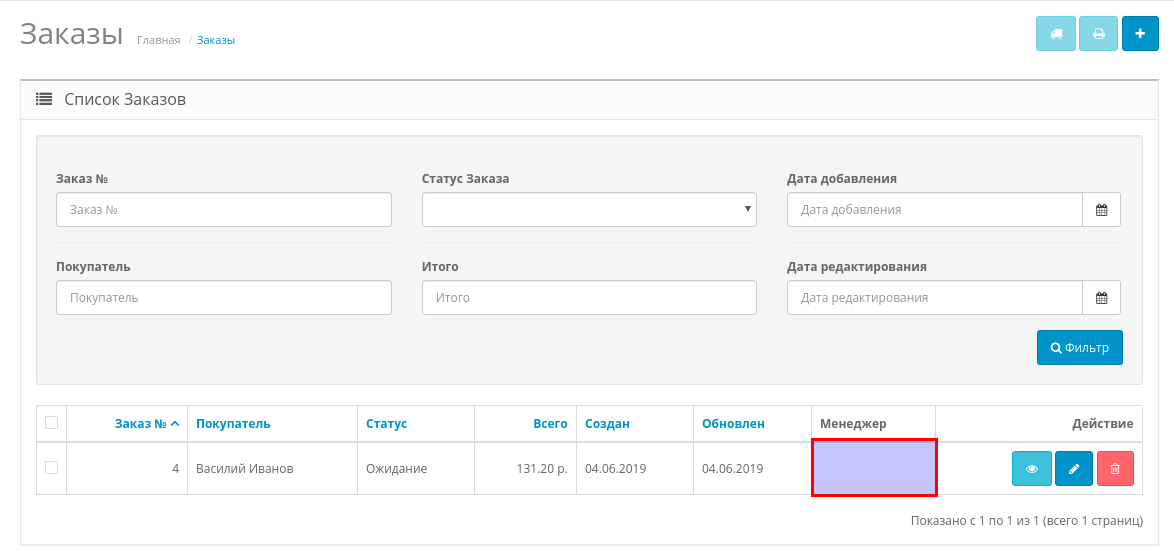The image size is (1174, 554).
Task: Expand the Статус Заказа dropdown
Action: [589, 210]
